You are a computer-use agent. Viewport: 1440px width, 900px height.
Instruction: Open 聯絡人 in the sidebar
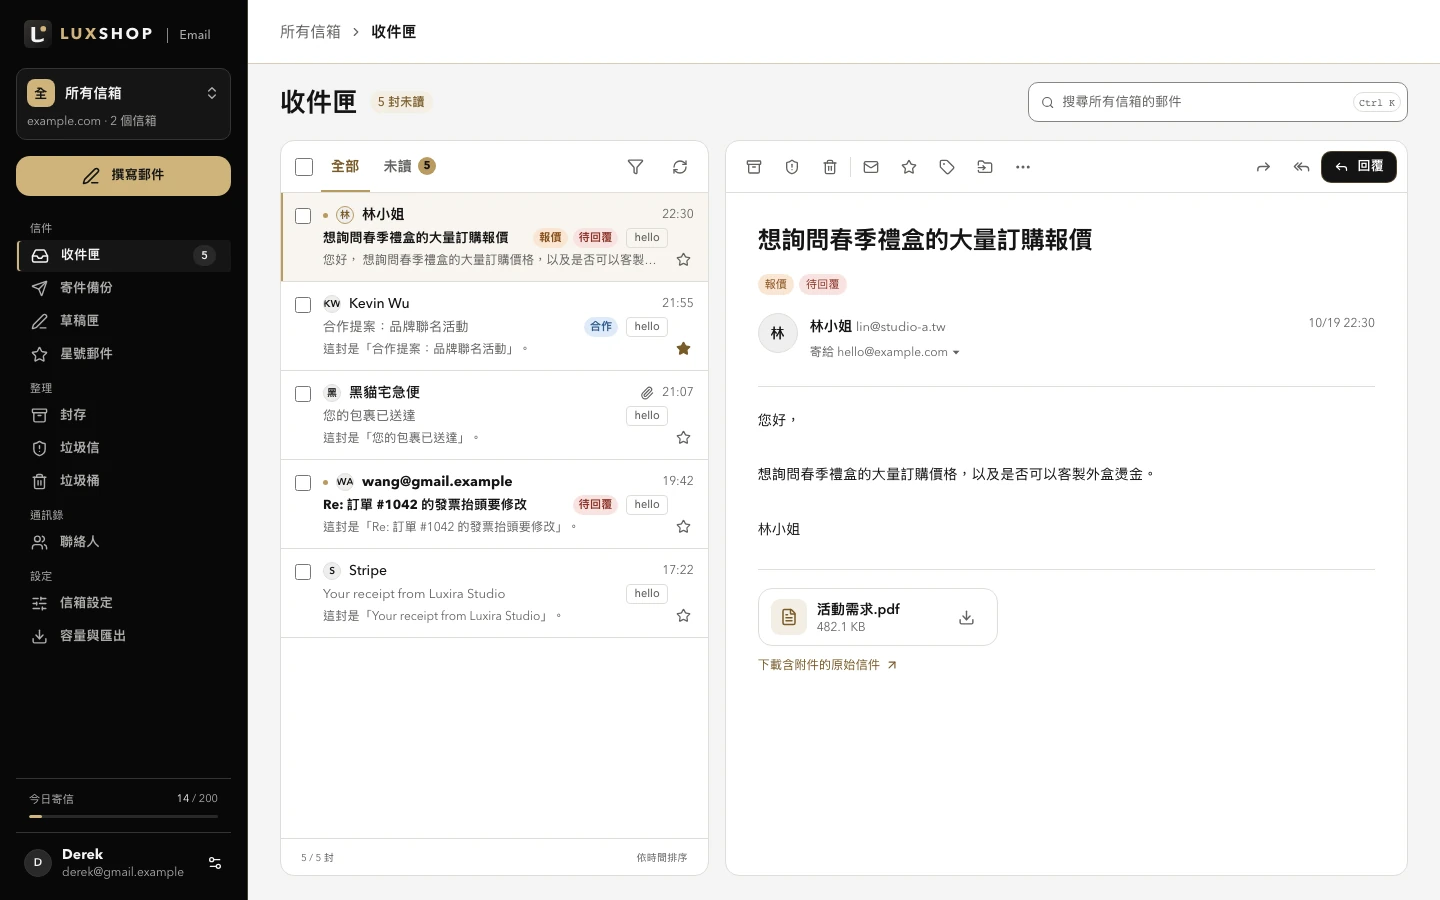(x=123, y=542)
